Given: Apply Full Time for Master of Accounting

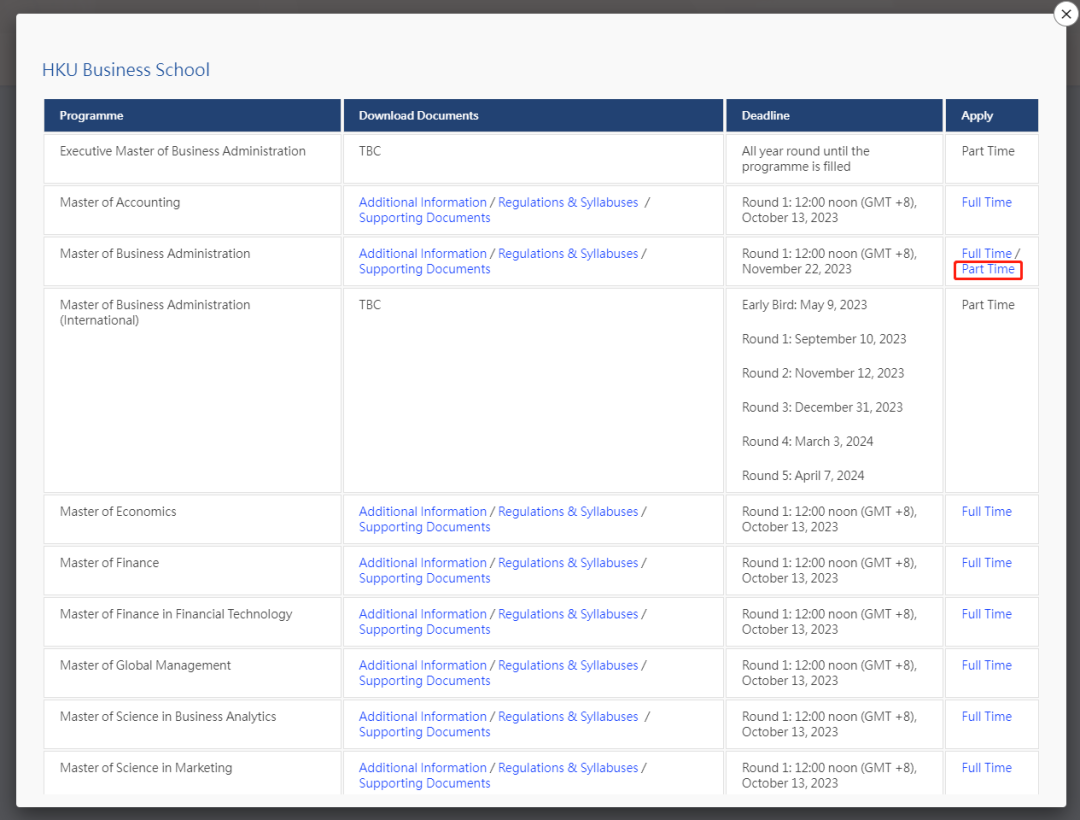Looking at the screenshot, I should 986,202.
